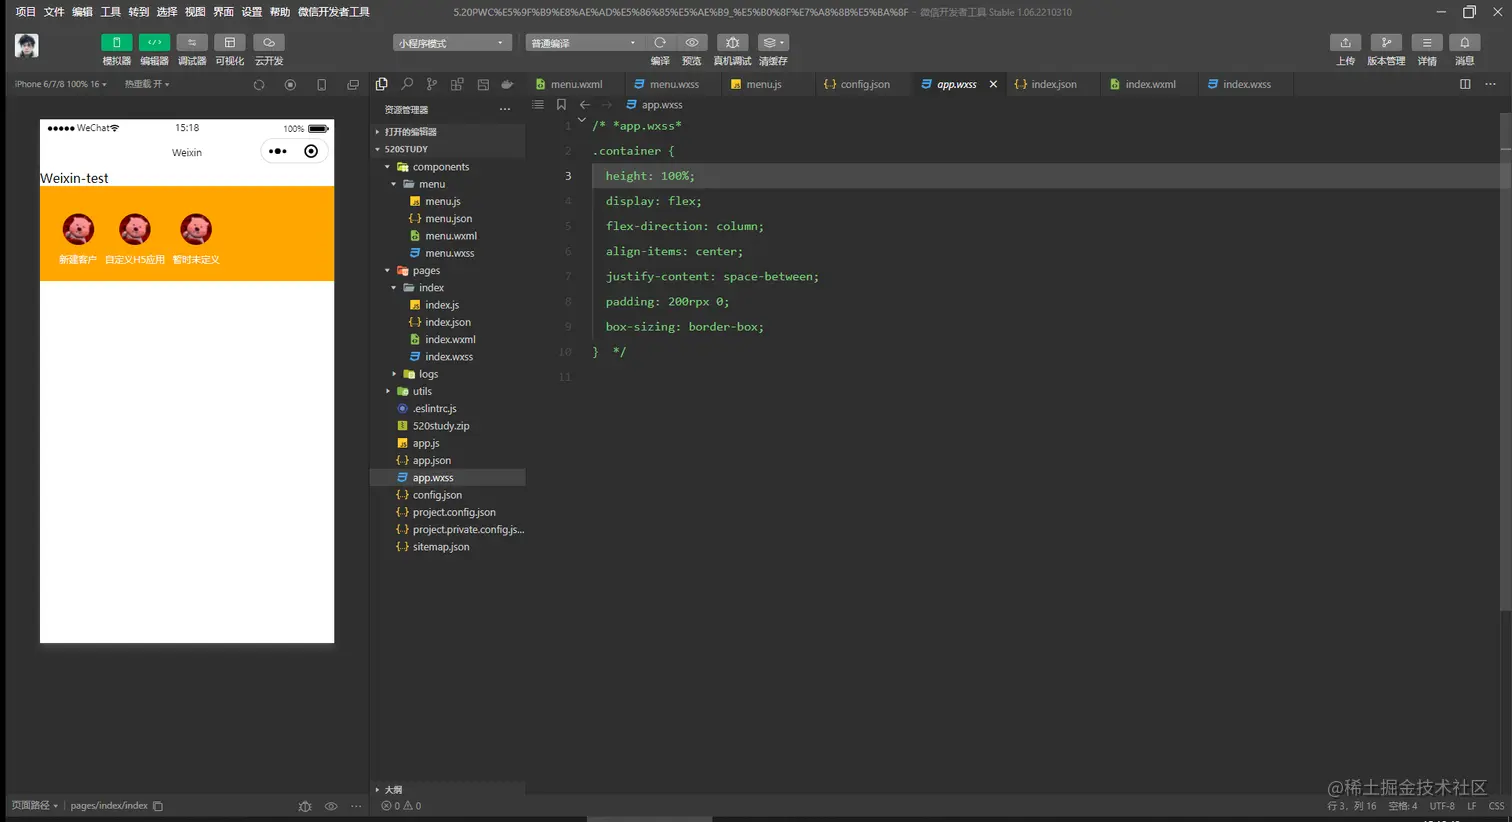The height and width of the screenshot is (822, 1512).
Task: Collapse the components folder
Action: (x=448, y=167)
